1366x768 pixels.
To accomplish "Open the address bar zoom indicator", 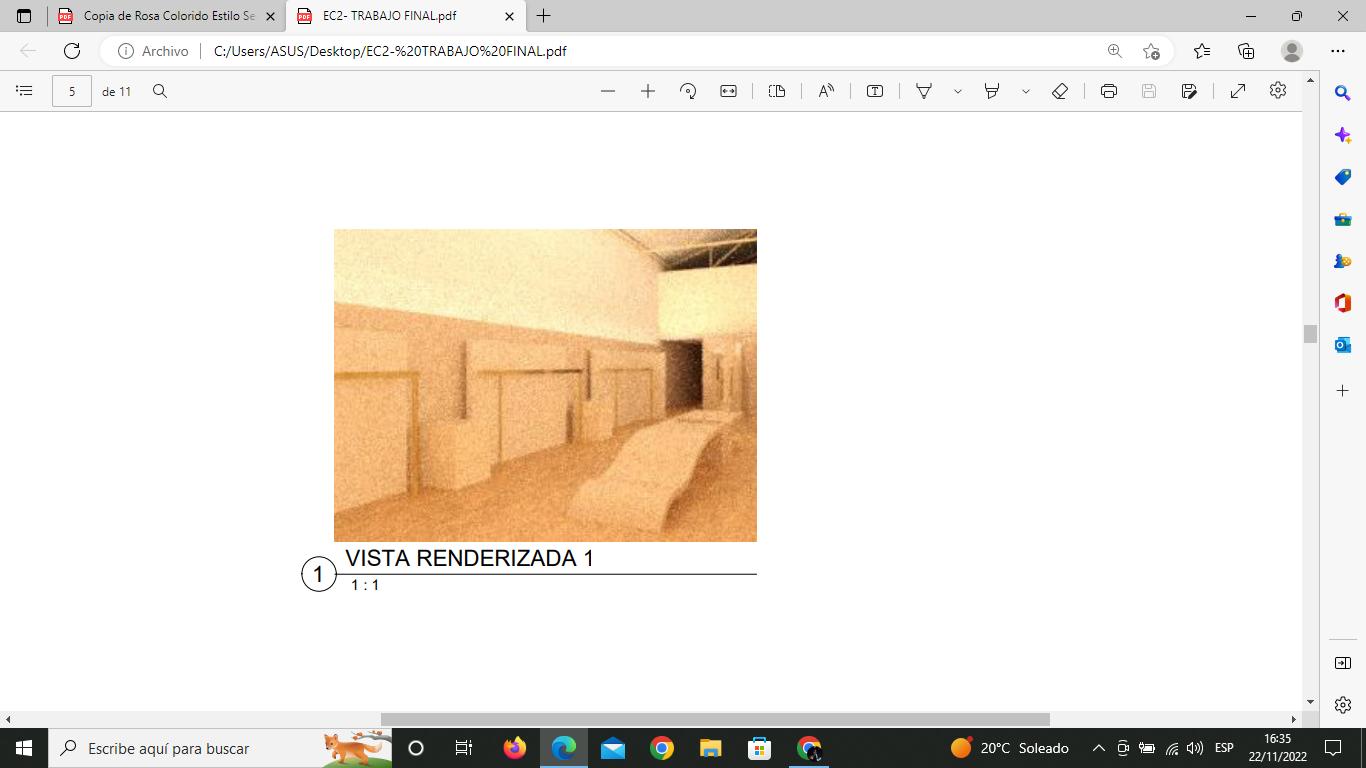I will [1114, 51].
